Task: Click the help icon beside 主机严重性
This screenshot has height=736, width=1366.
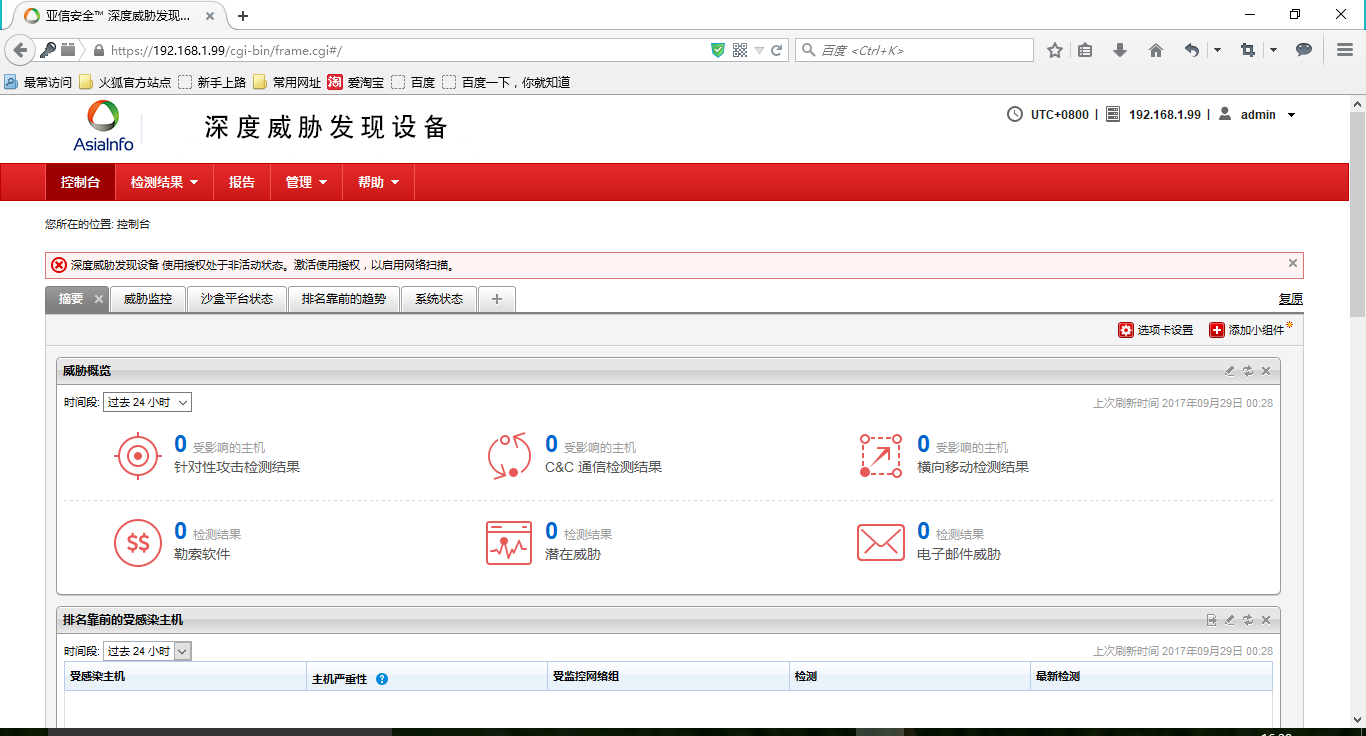Action: pos(382,679)
